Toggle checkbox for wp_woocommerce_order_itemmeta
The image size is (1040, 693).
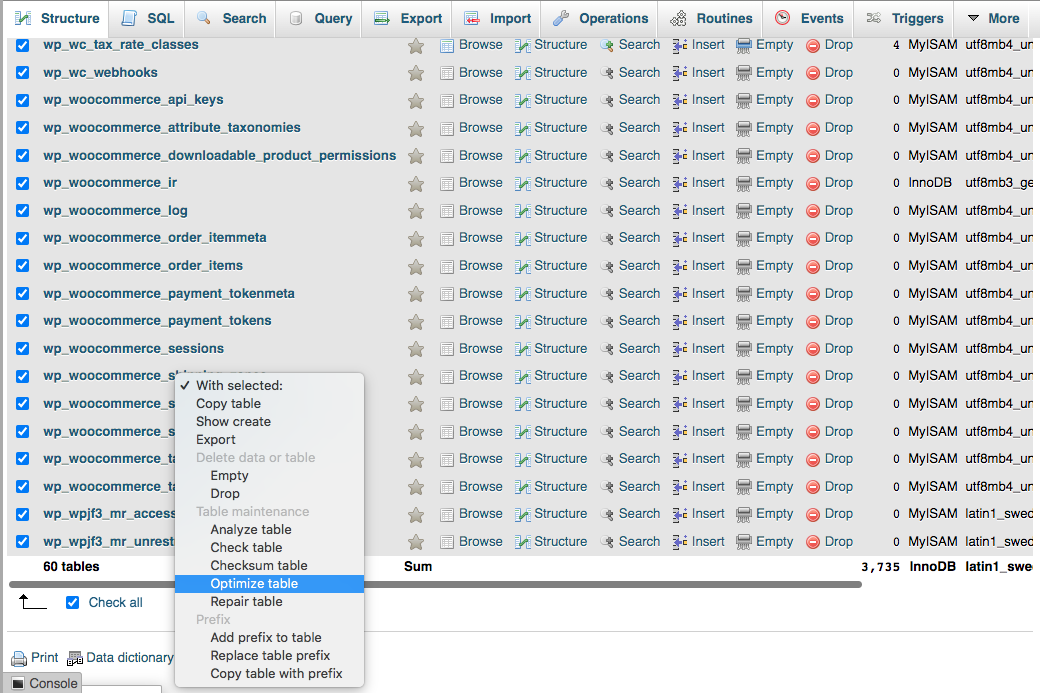(x=23, y=238)
